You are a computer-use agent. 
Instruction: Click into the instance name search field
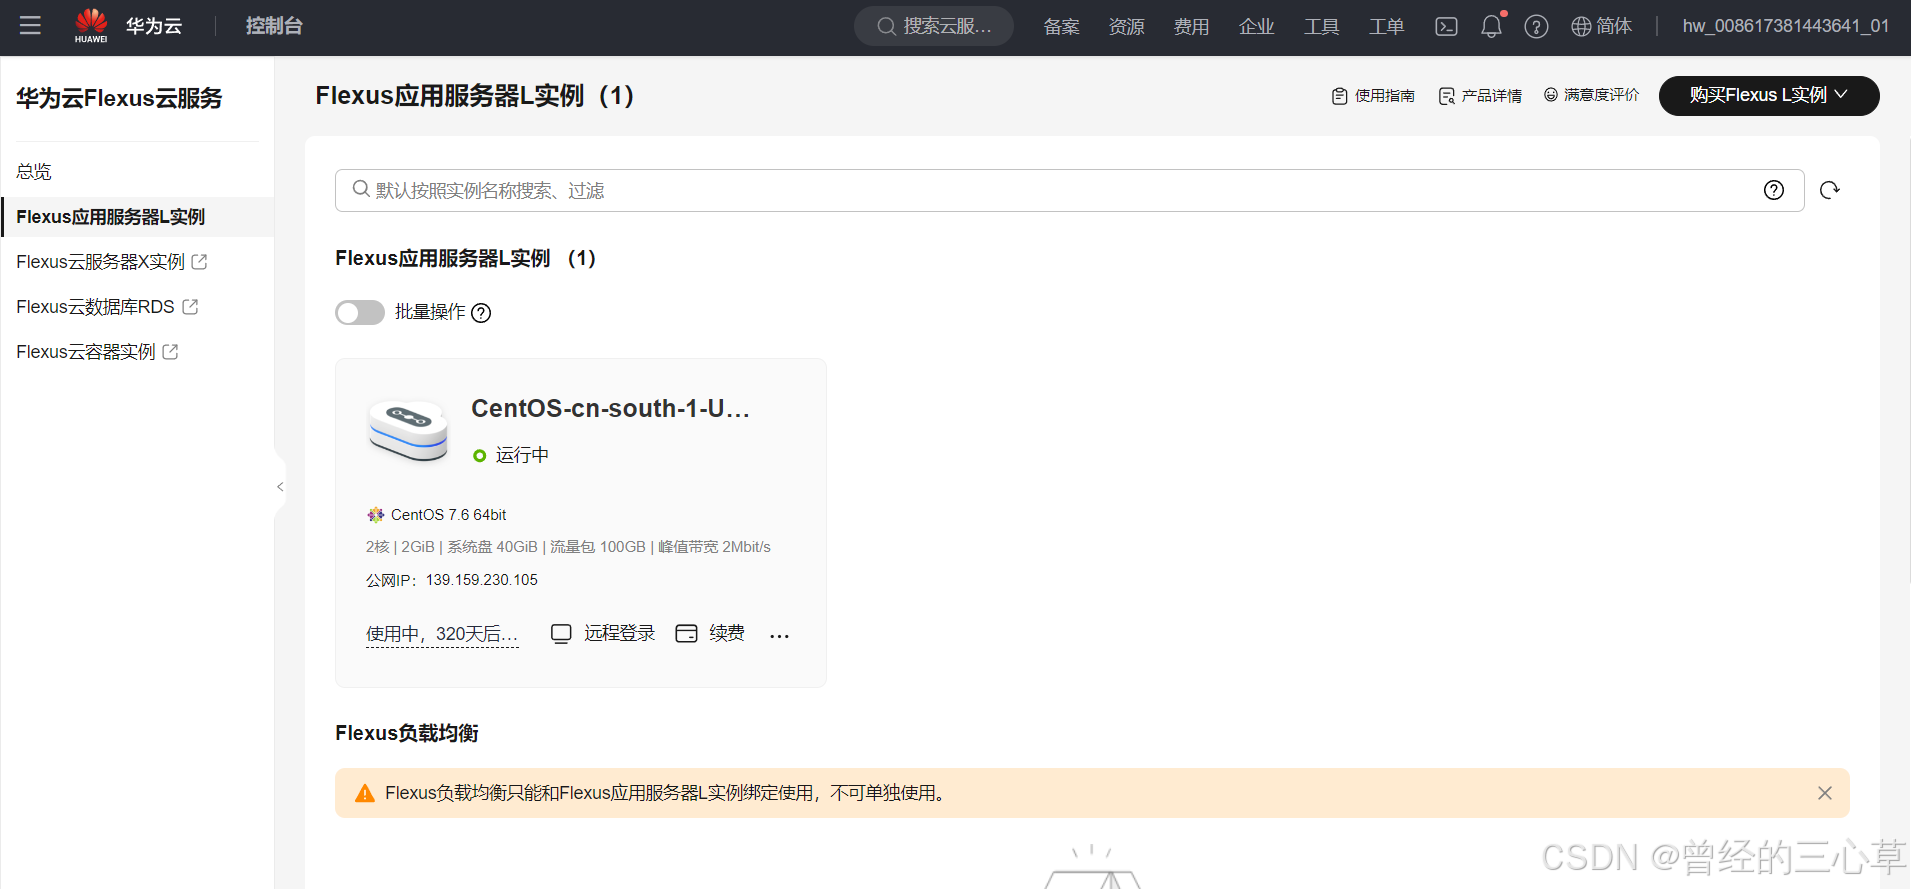pyautogui.click(x=1069, y=190)
